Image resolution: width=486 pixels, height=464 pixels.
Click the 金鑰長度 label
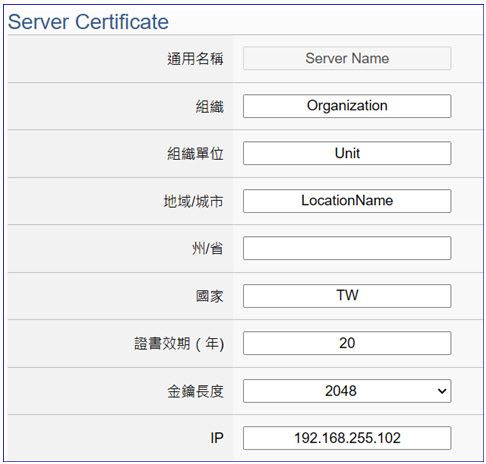pos(195,391)
